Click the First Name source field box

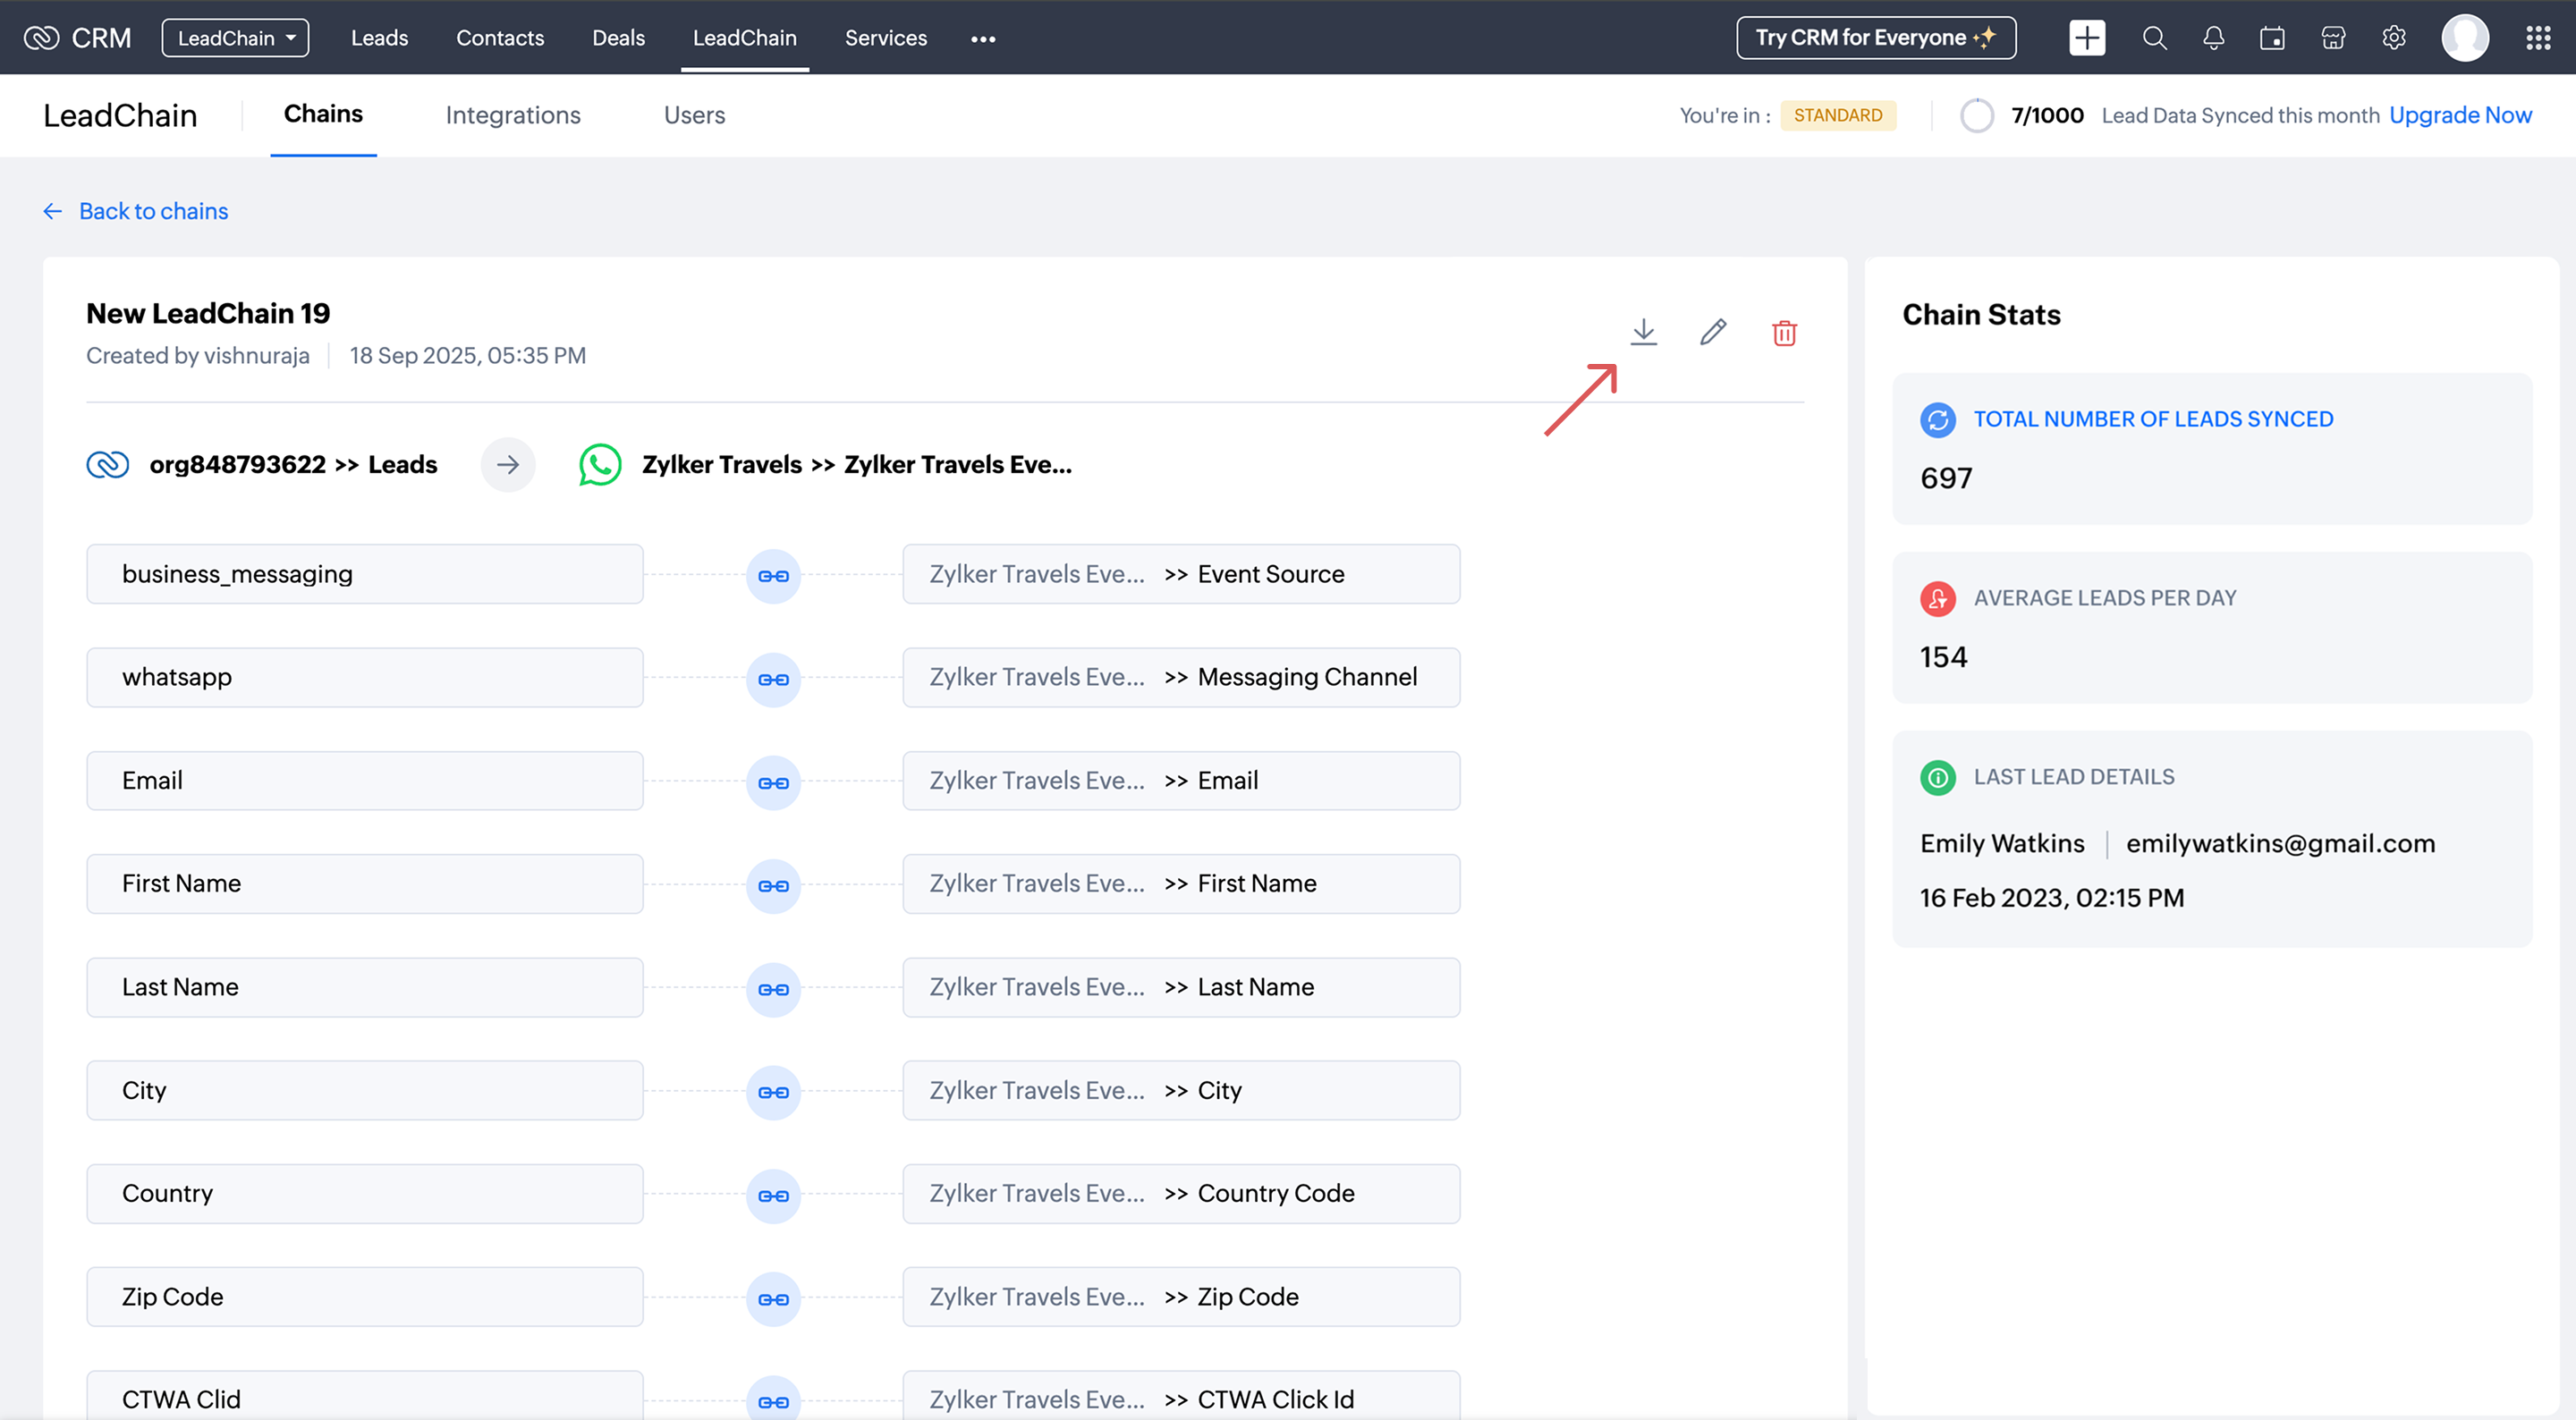tap(364, 884)
